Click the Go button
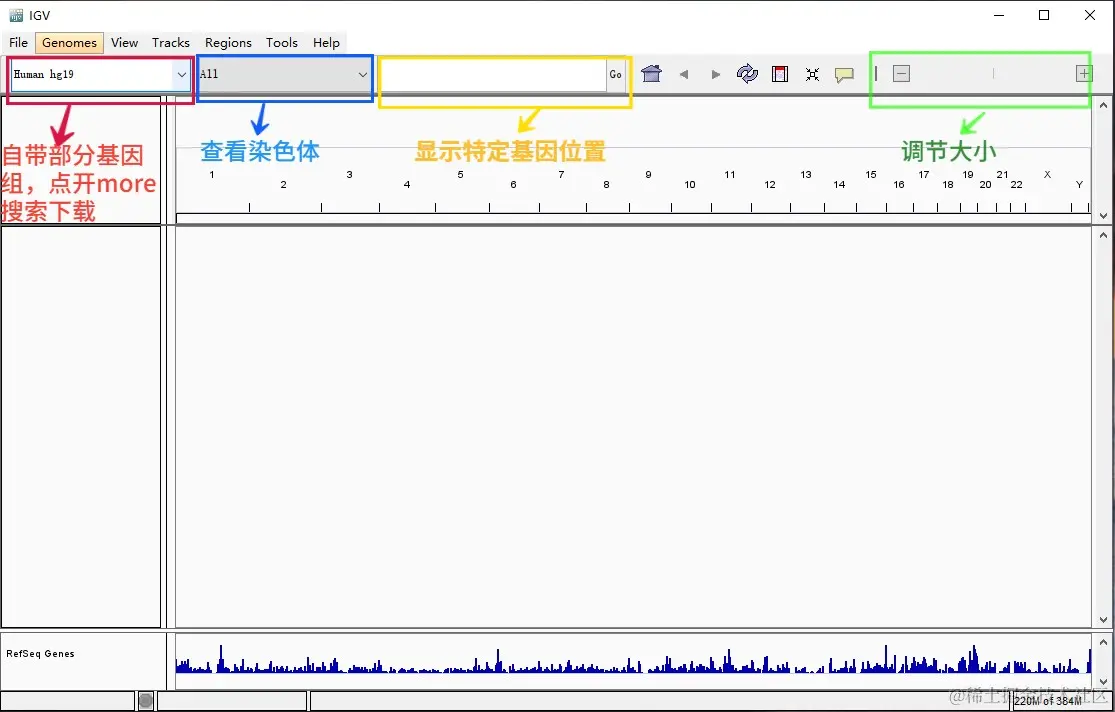 [x=616, y=74]
